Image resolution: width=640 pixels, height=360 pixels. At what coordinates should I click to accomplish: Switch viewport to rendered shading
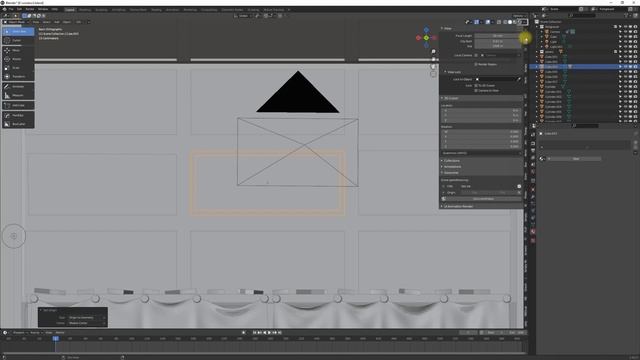point(520,22)
